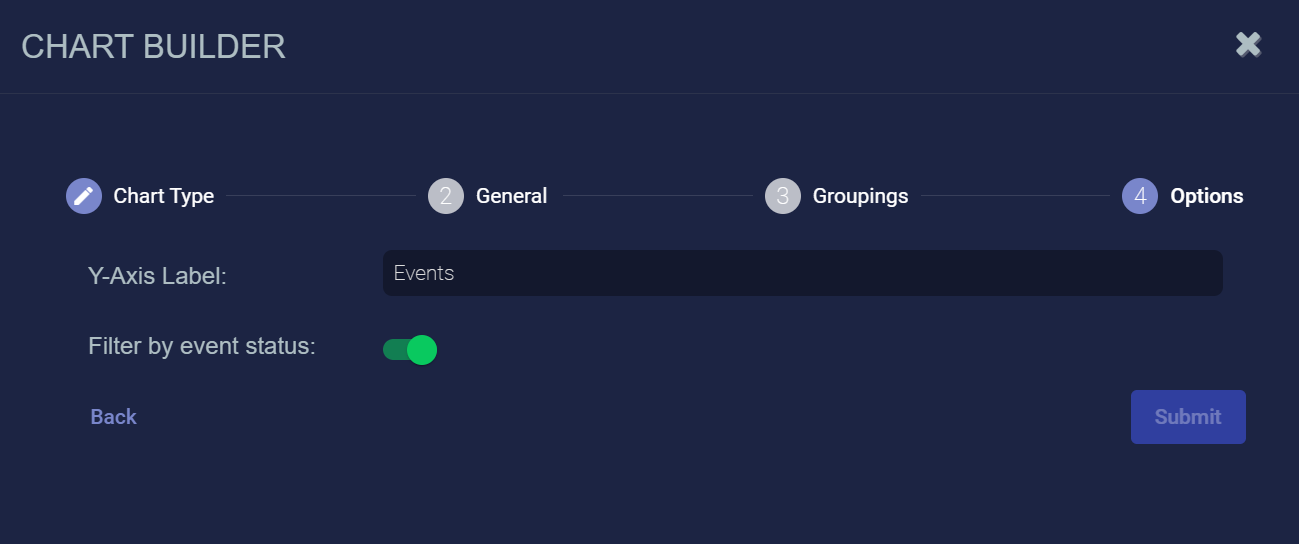Click the pencil icon for Chart Type step
Image resolution: width=1299 pixels, height=544 pixels.
click(84, 196)
